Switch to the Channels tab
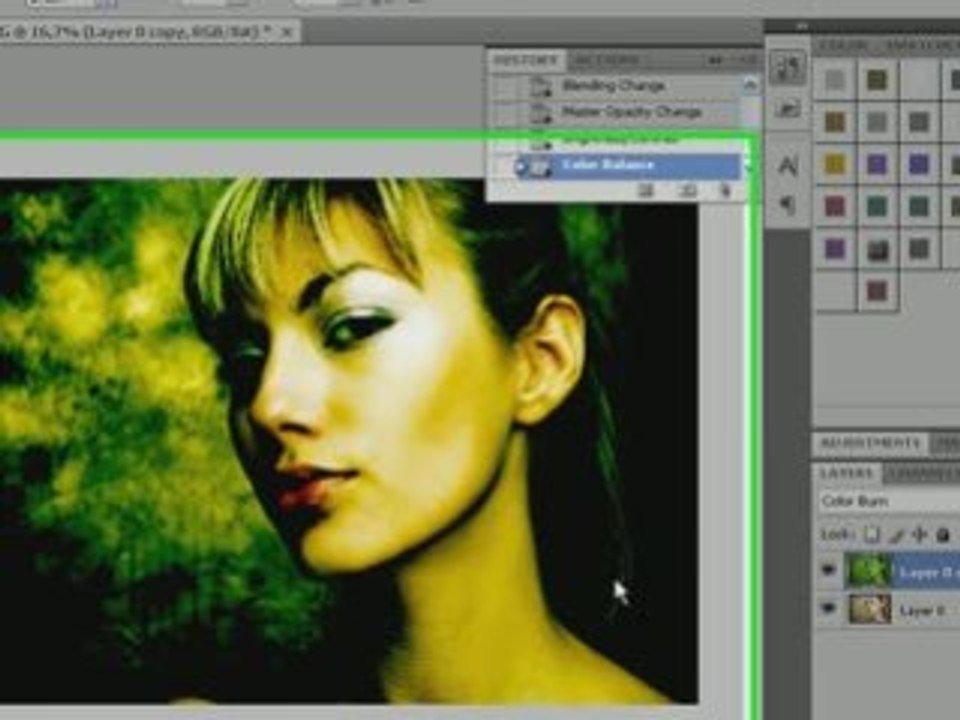The width and height of the screenshot is (960, 720). tap(921, 473)
